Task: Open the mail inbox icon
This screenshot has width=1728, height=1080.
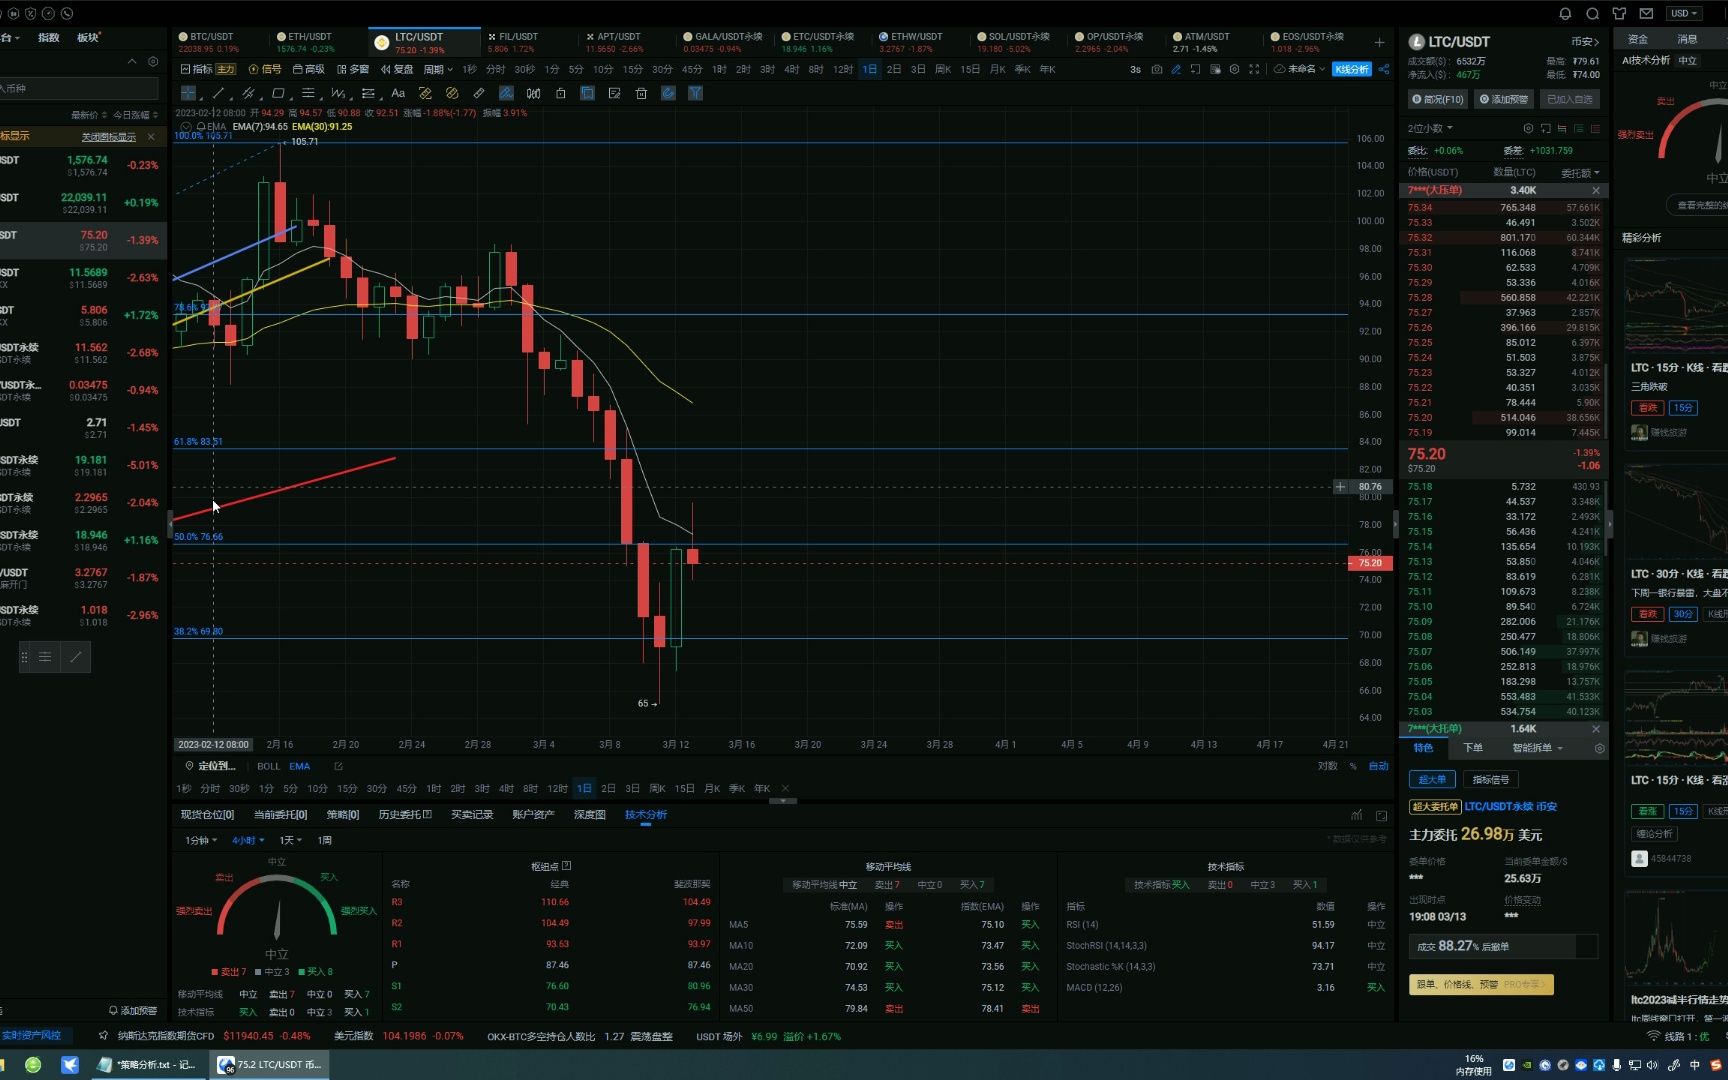Action: coord(1646,14)
